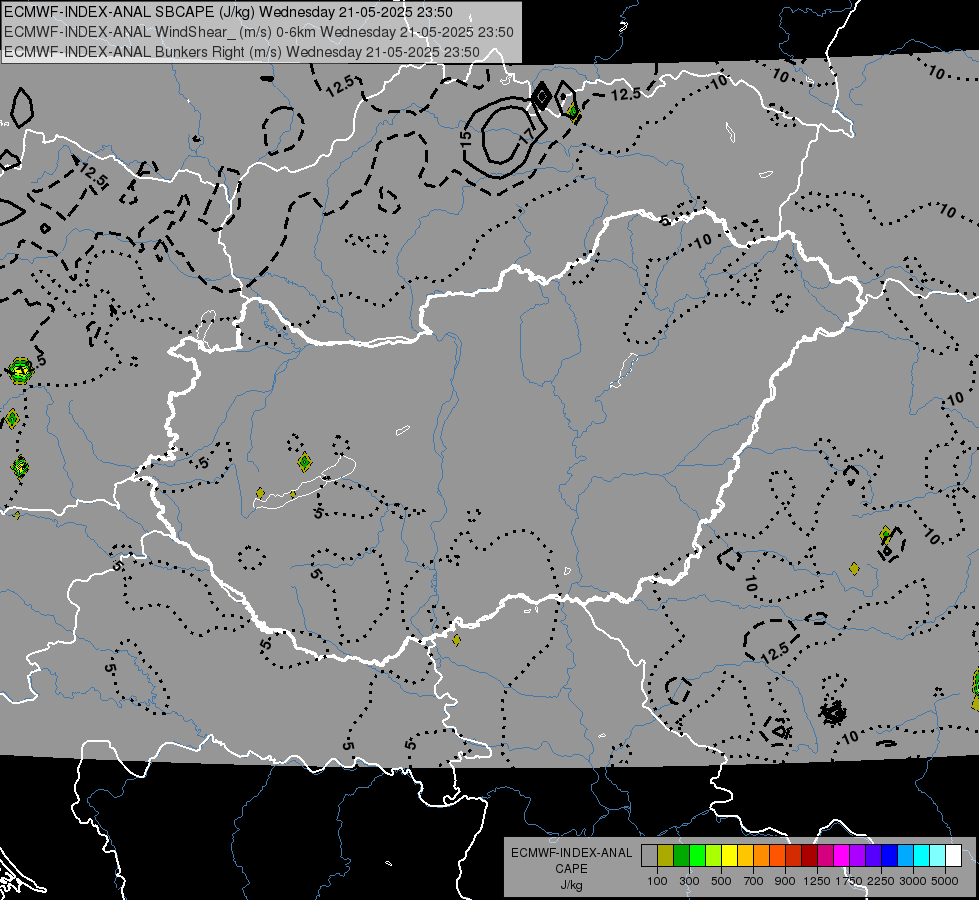Select the olive swatch in CAPE legend
This screenshot has width=979, height=900.
click(x=666, y=856)
